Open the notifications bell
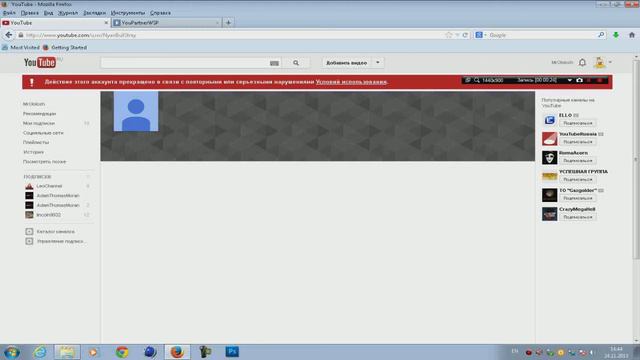The image size is (640, 360). (x=582, y=62)
